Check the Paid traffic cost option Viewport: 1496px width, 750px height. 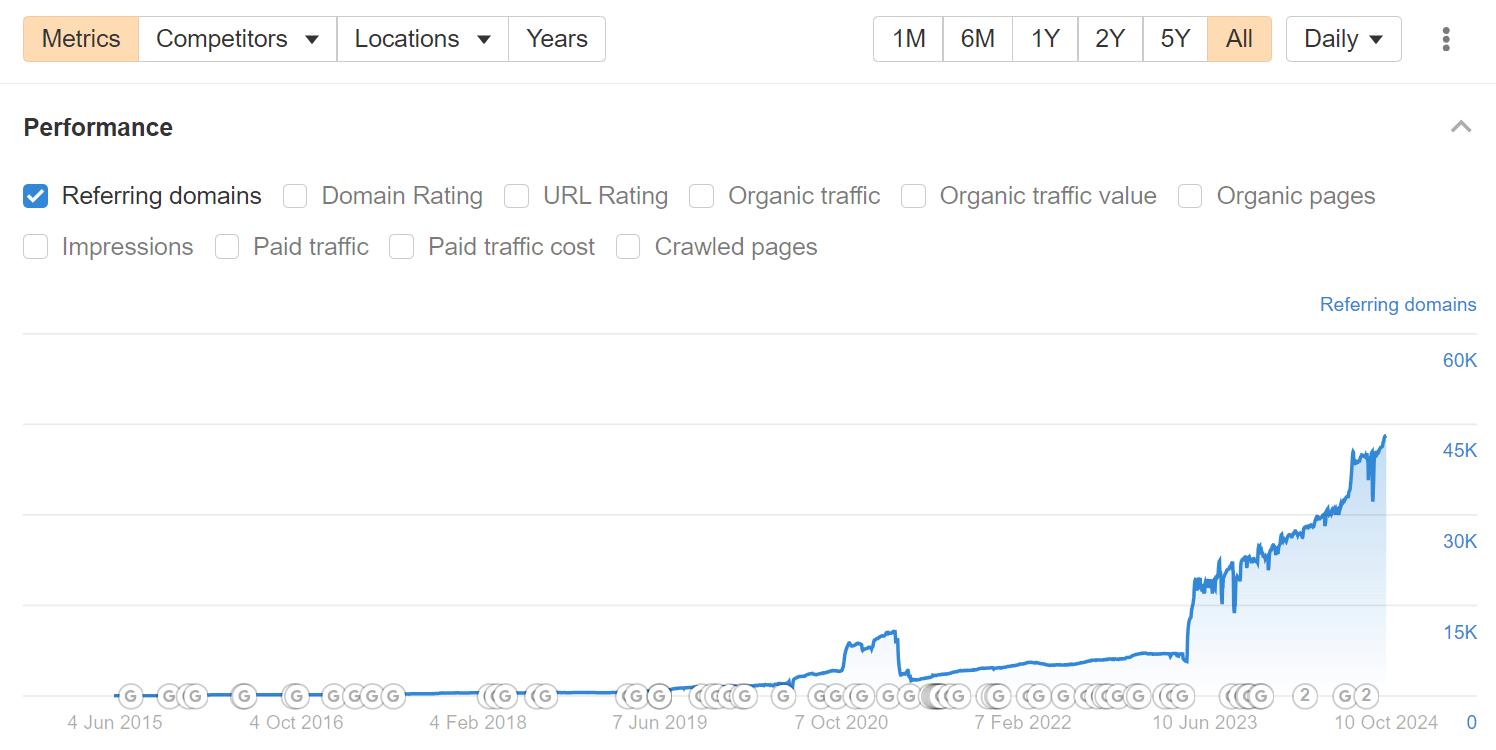click(x=402, y=247)
